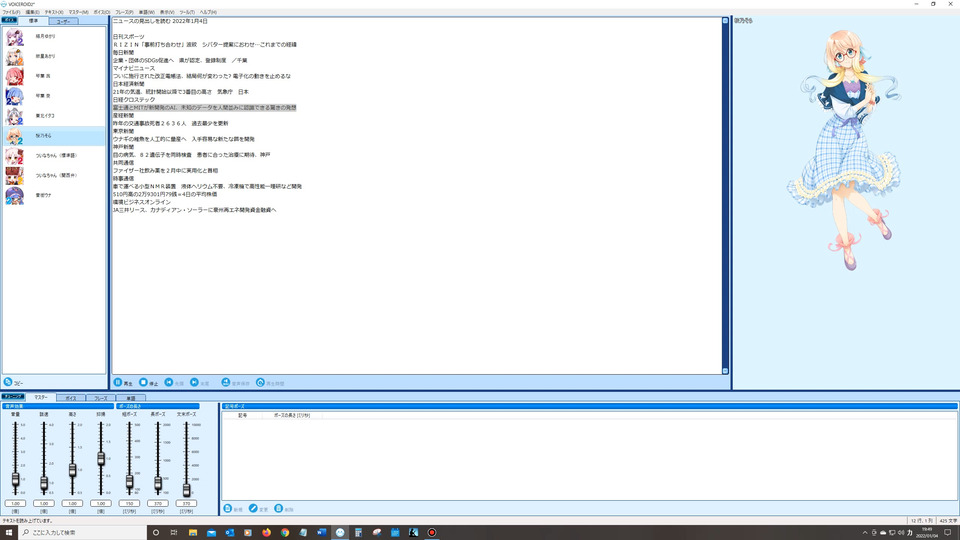Image resolution: width=960 pixels, height=540 pixels.
Task: Click the 時事通信 line in the editor
Action: click(123, 179)
